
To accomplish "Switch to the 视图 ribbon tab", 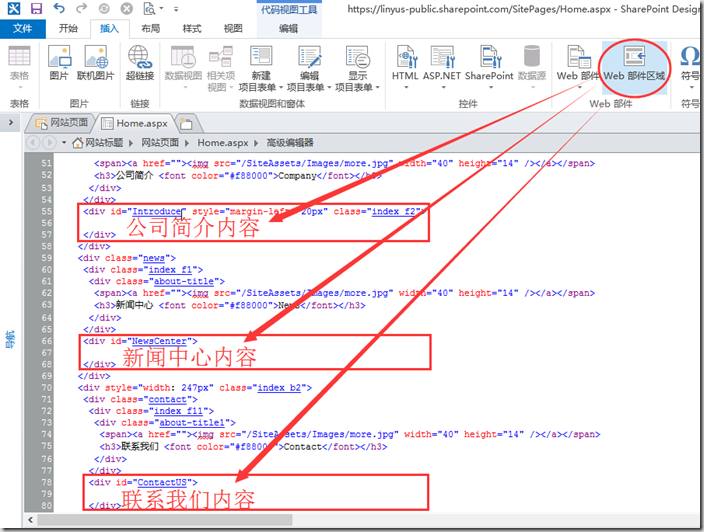I will click(x=233, y=29).
